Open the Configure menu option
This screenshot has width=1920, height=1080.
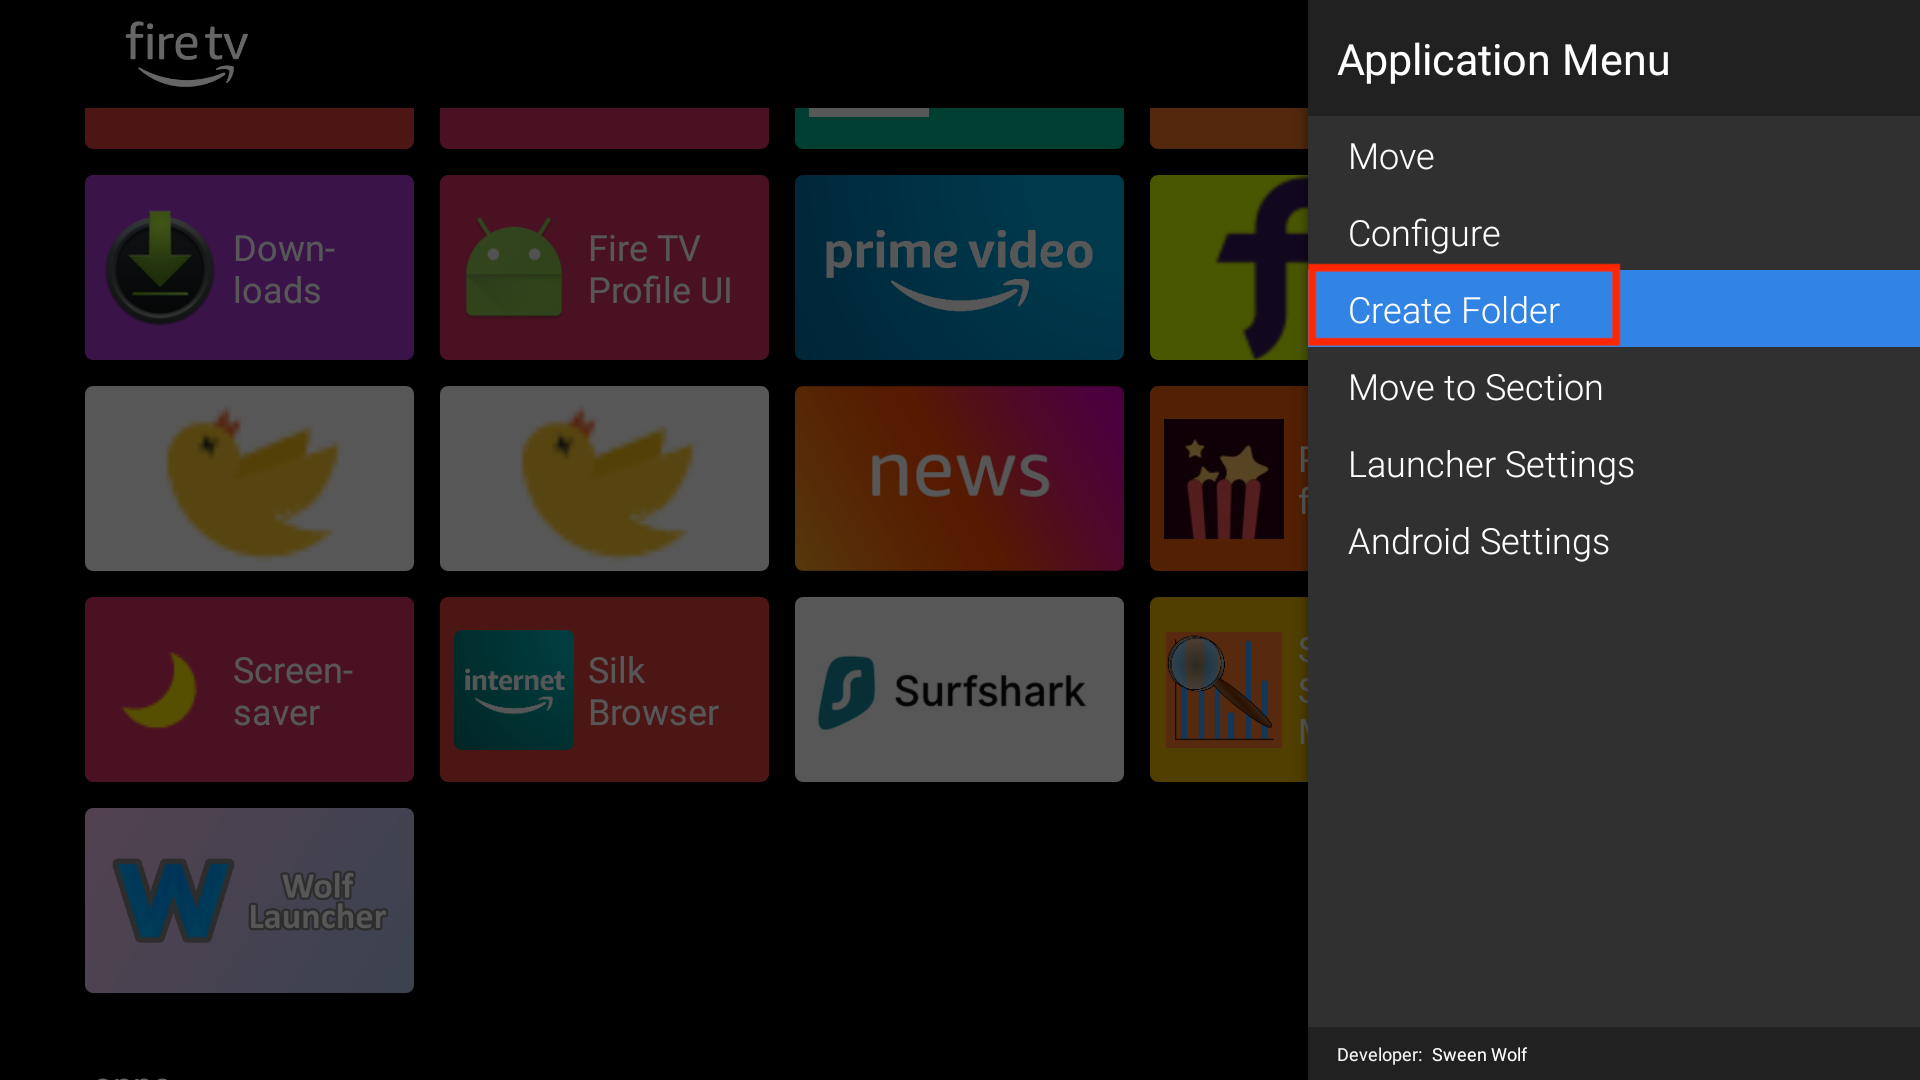1613,233
